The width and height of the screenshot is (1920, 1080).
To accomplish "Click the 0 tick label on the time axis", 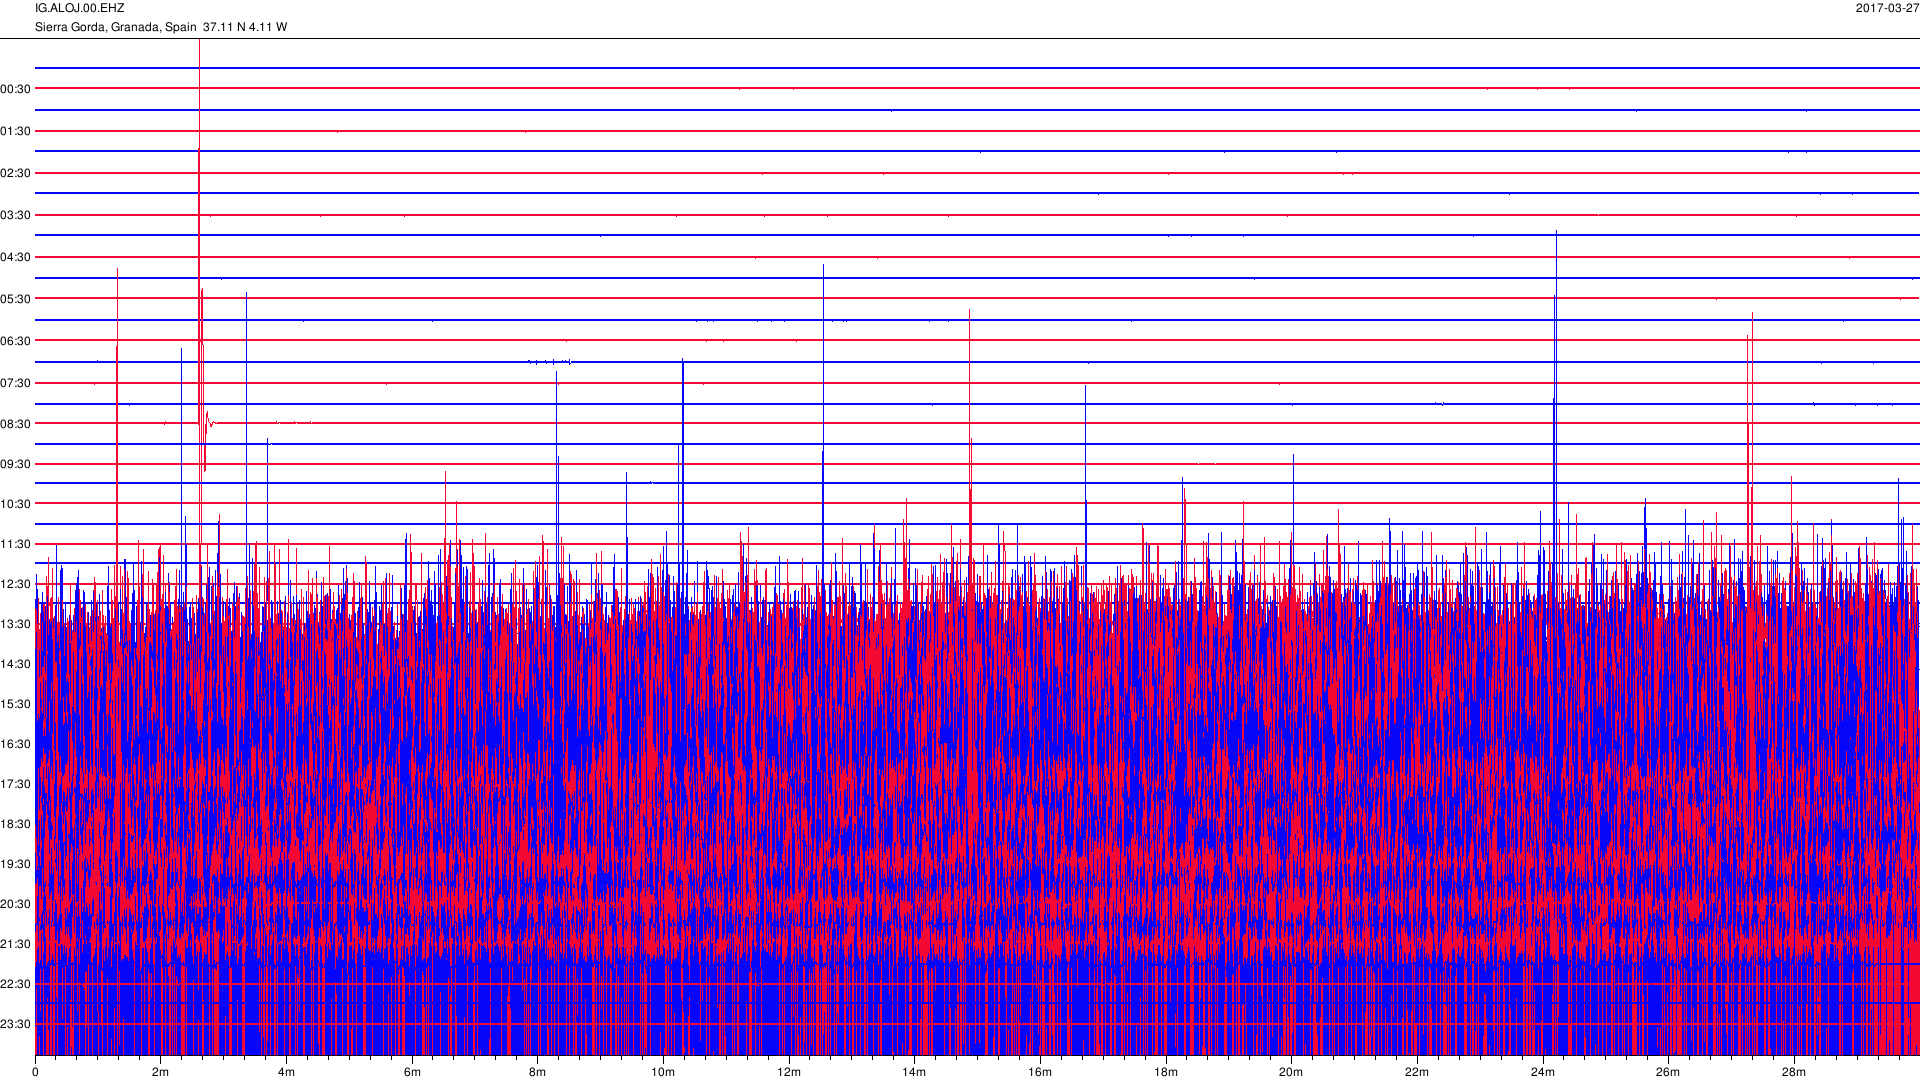I will (35, 1072).
